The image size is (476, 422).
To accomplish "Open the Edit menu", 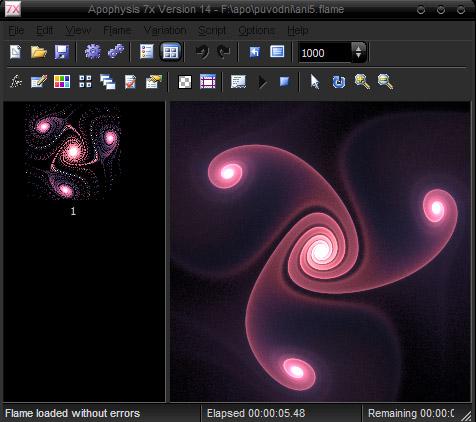I will tap(44, 31).
